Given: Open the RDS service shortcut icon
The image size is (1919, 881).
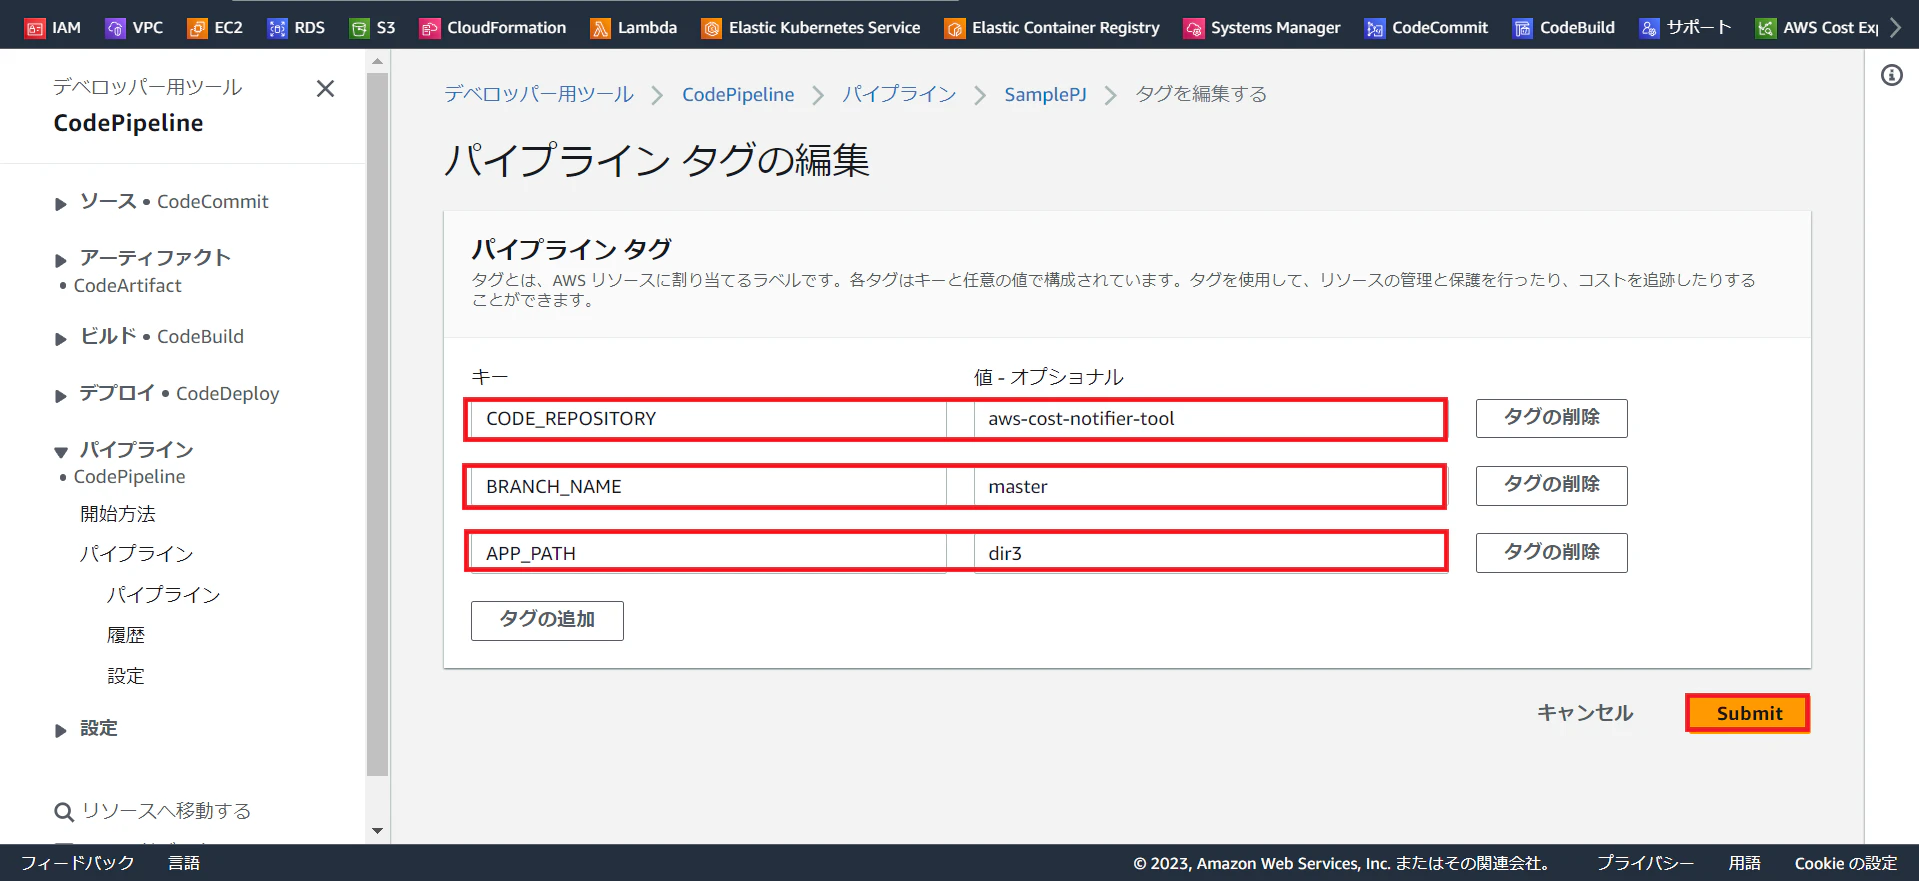Looking at the screenshot, I should point(278,28).
